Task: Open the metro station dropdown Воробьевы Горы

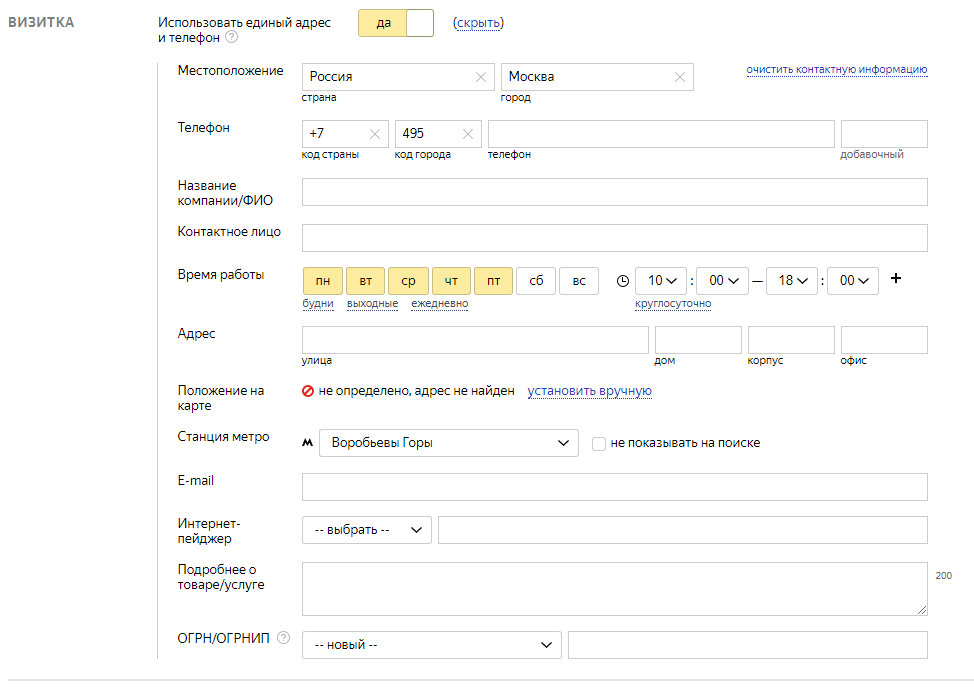Action: pyautogui.click(x=448, y=443)
